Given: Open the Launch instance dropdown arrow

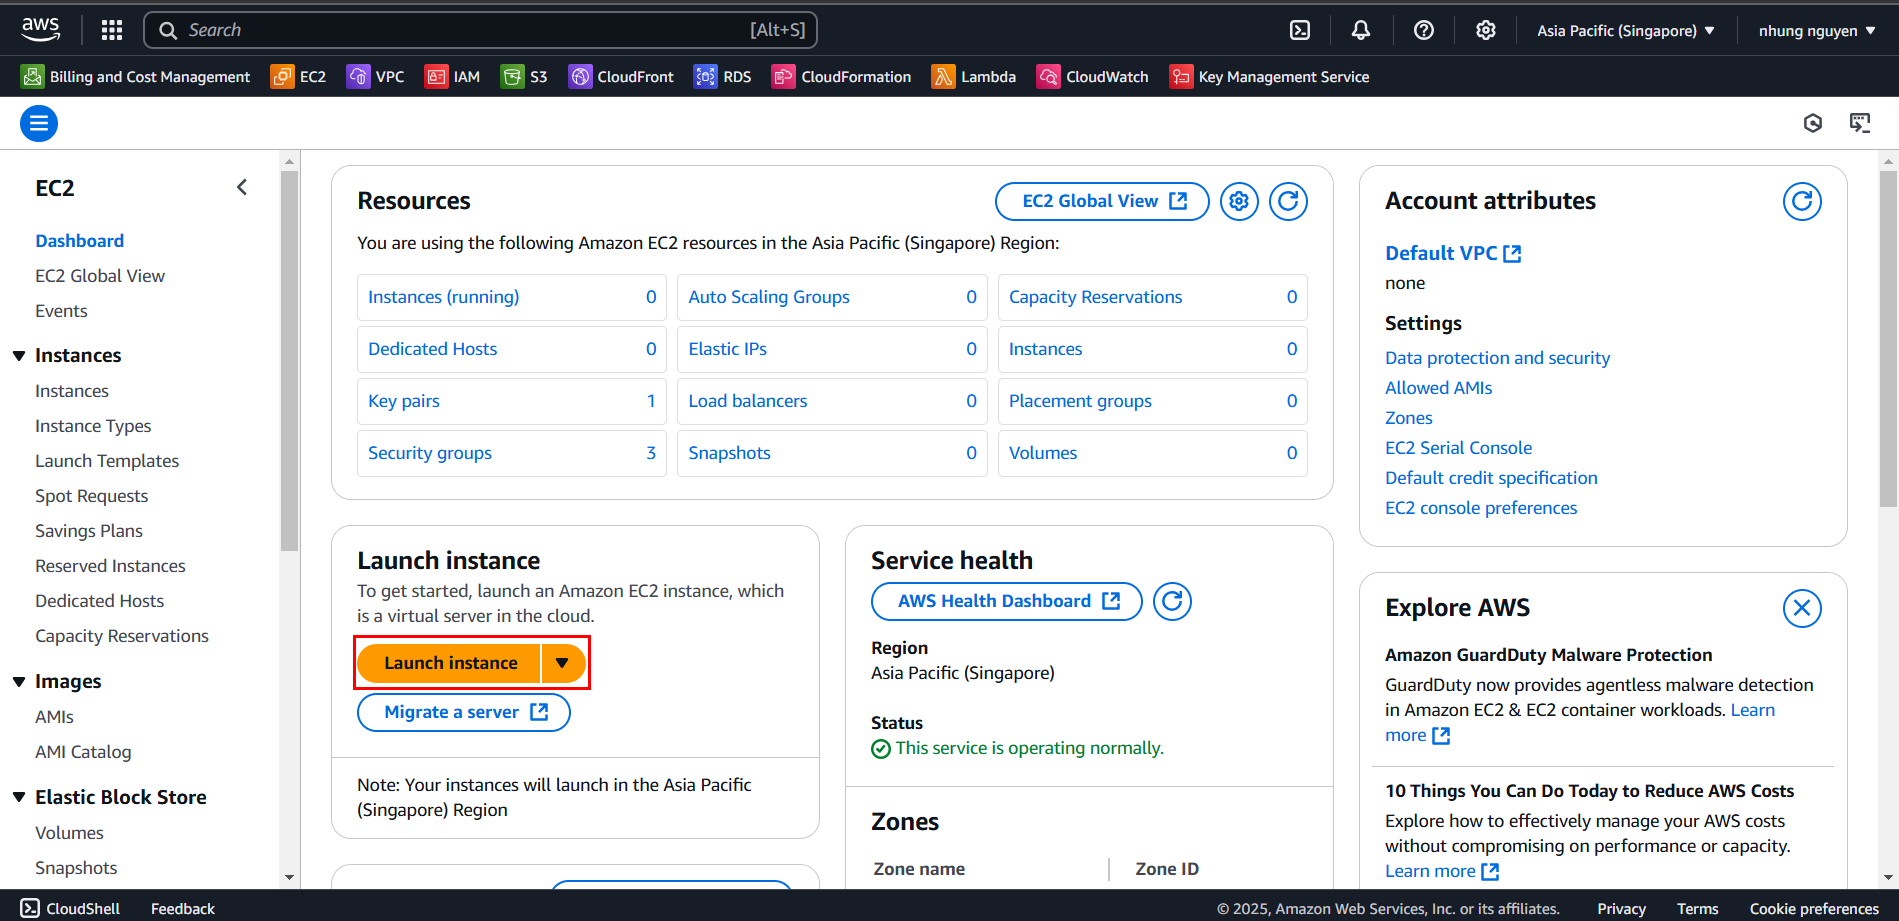Looking at the screenshot, I should [x=563, y=663].
